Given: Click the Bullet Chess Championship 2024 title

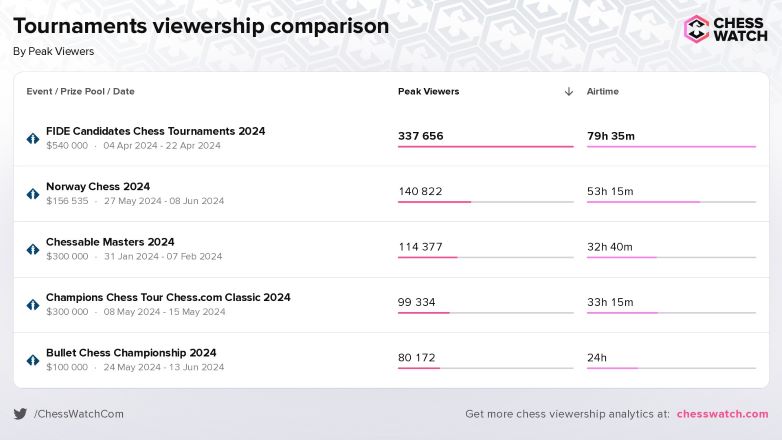Looking at the screenshot, I should point(131,353).
